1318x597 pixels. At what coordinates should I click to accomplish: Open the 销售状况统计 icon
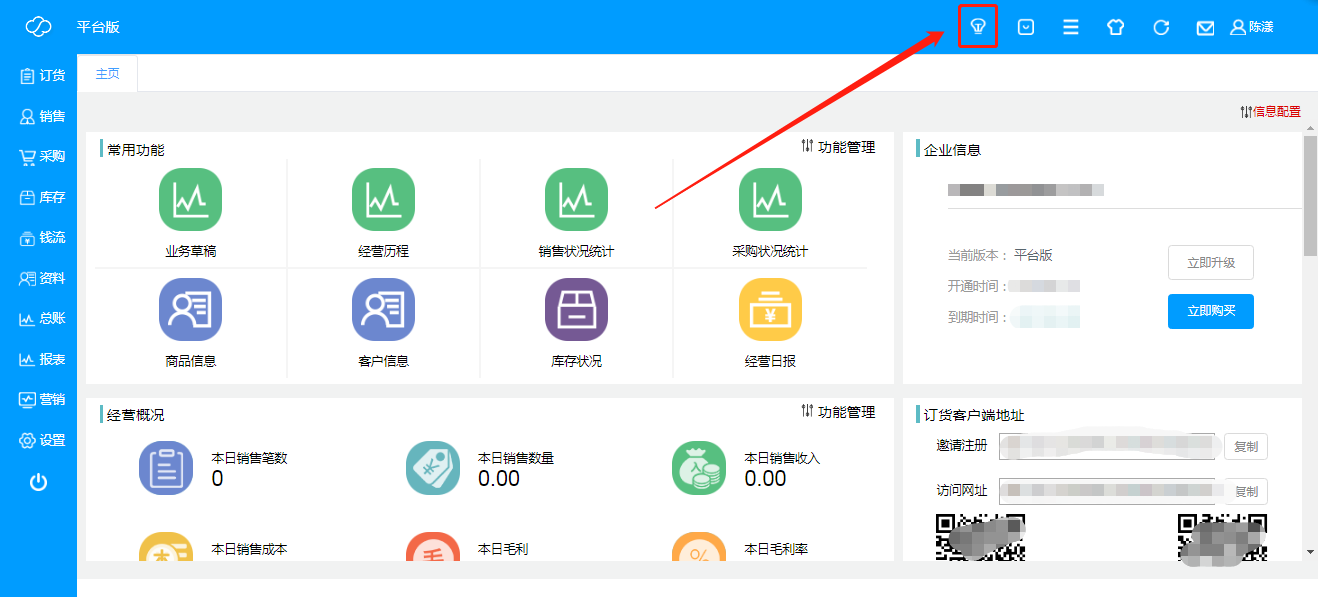point(576,200)
